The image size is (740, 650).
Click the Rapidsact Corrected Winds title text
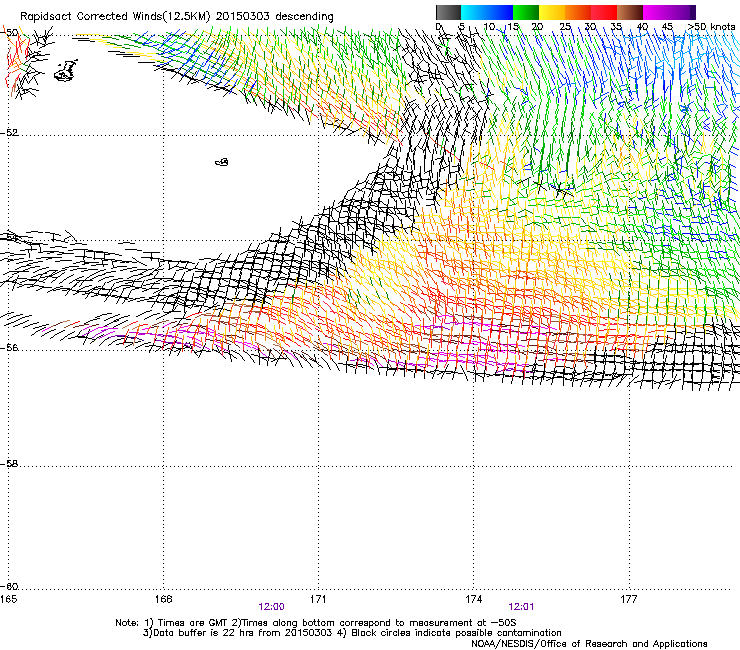tap(177, 17)
